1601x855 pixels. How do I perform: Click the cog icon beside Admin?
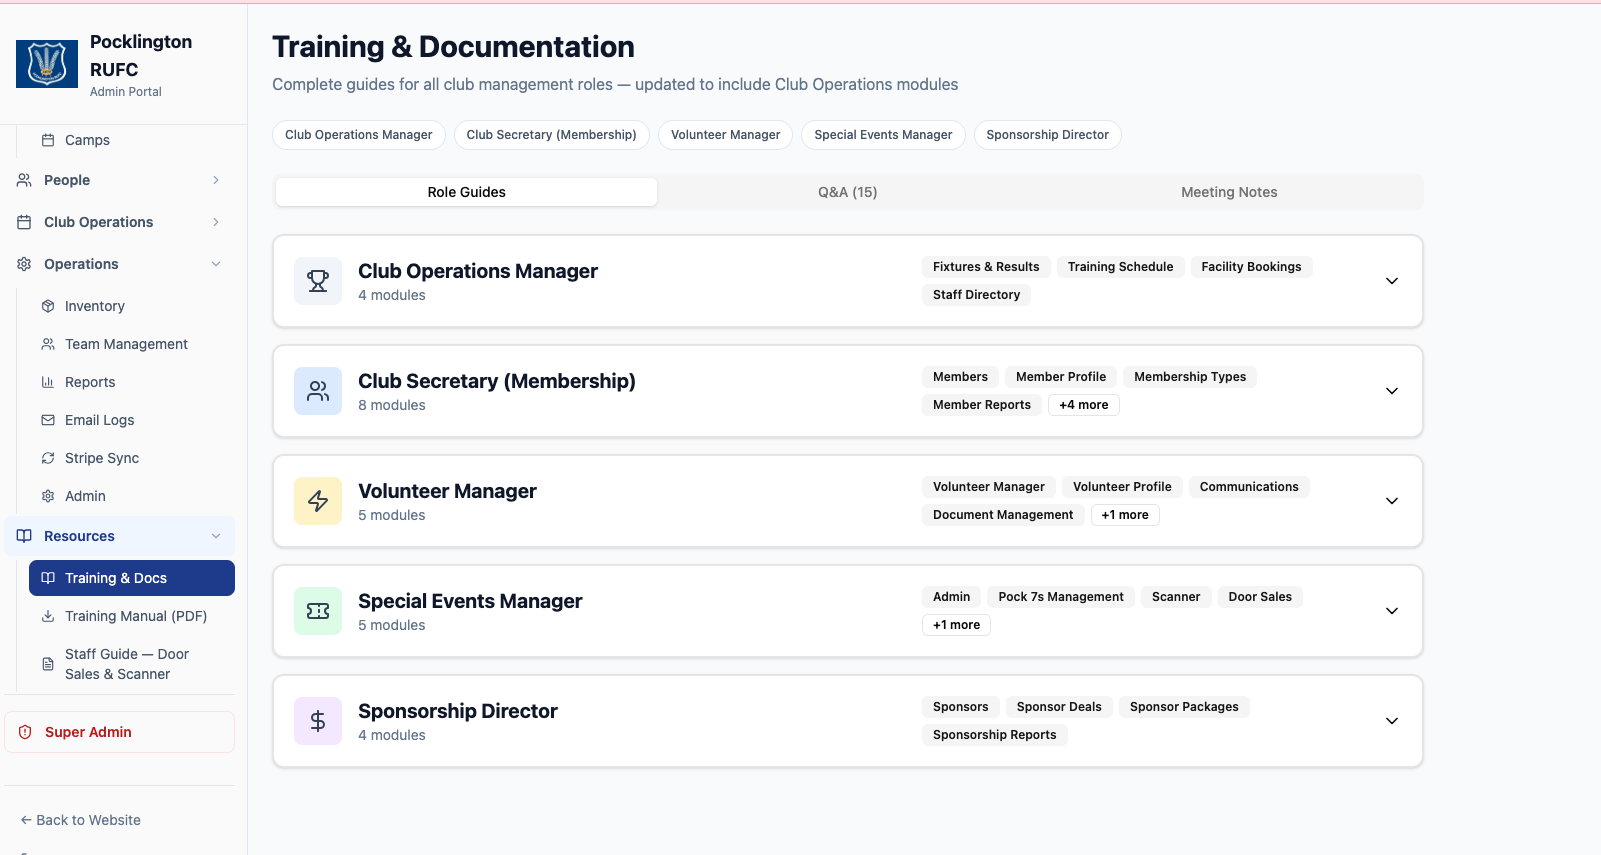(48, 496)
